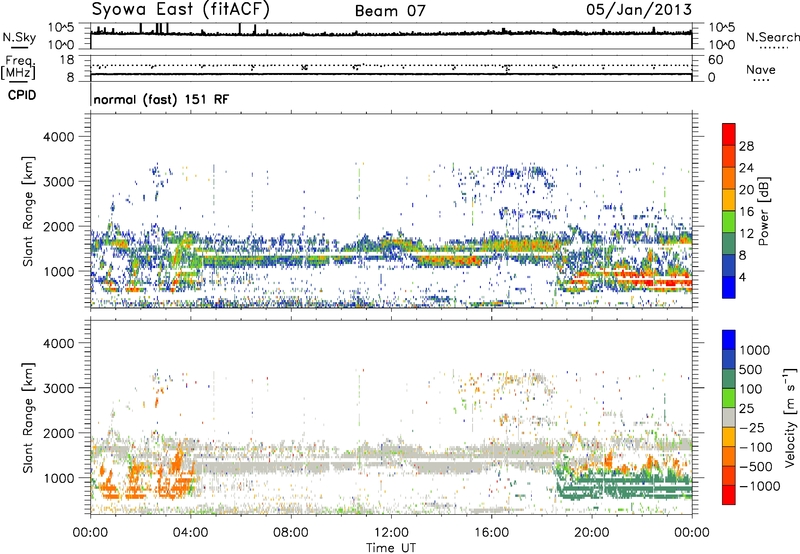Select the teal 100–500 velocity swatch
The width and height of the screenshot is (800, 554).
(729, 379)
